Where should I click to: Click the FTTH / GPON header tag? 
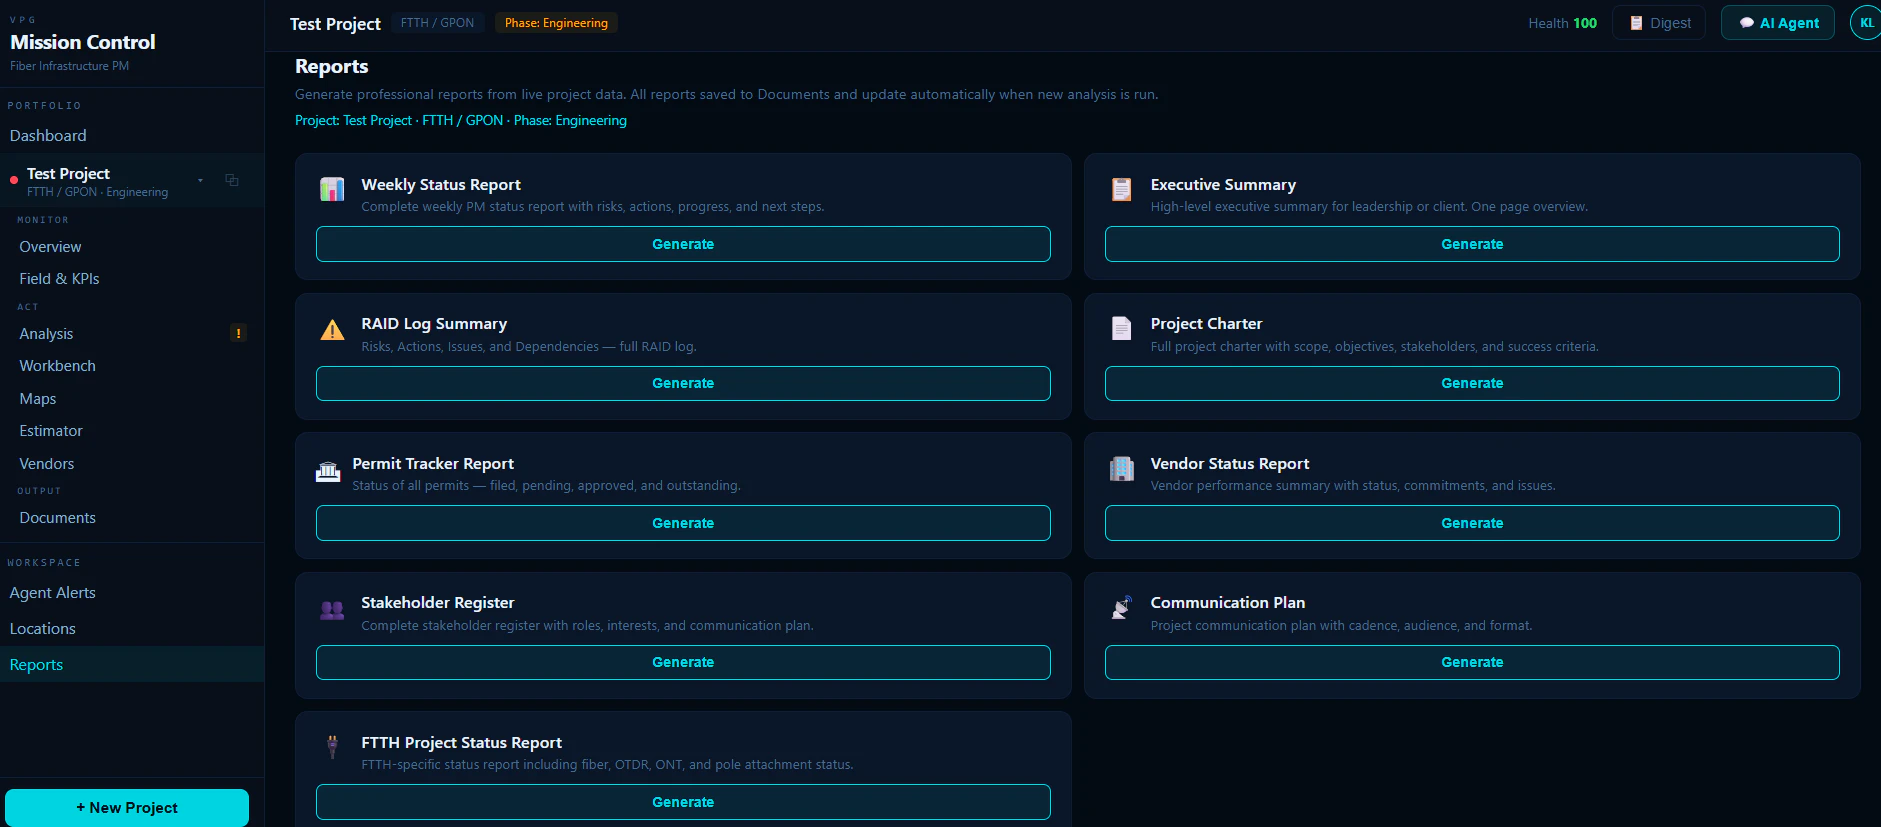click(x=438, y=23)
